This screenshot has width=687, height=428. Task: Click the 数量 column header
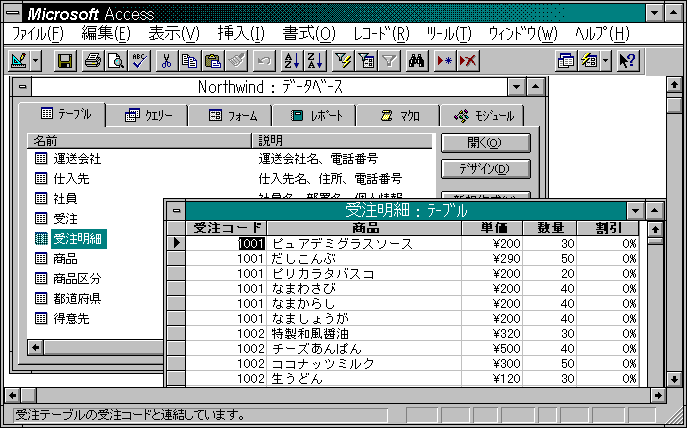[x=549, y=228]
